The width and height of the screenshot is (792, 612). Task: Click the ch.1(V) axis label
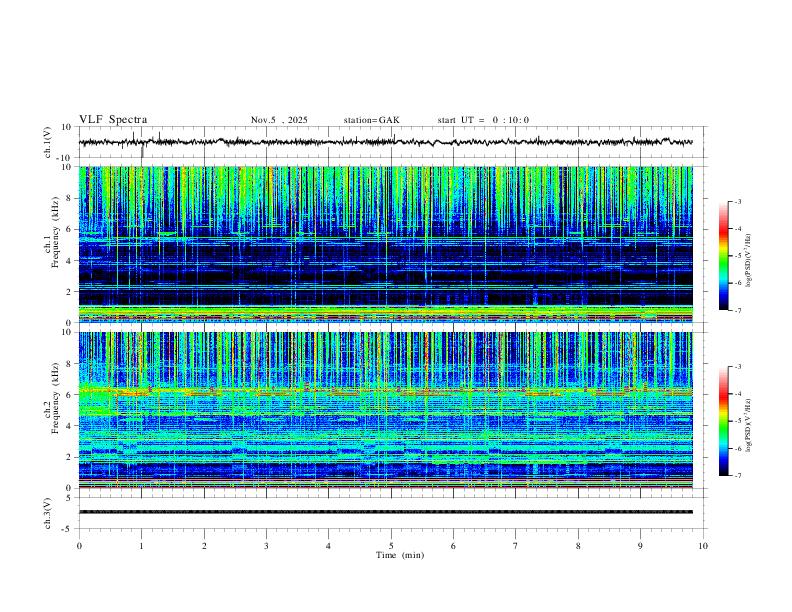click(48, 142)
